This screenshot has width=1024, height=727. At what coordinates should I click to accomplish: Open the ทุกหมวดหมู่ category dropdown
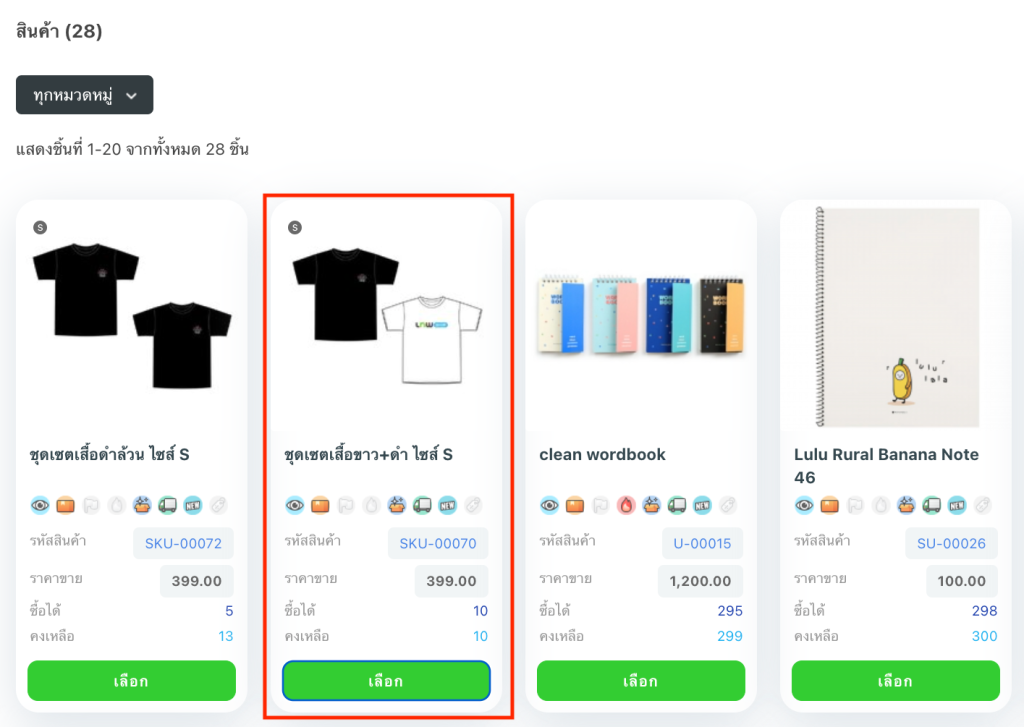[x=85, y=95]
